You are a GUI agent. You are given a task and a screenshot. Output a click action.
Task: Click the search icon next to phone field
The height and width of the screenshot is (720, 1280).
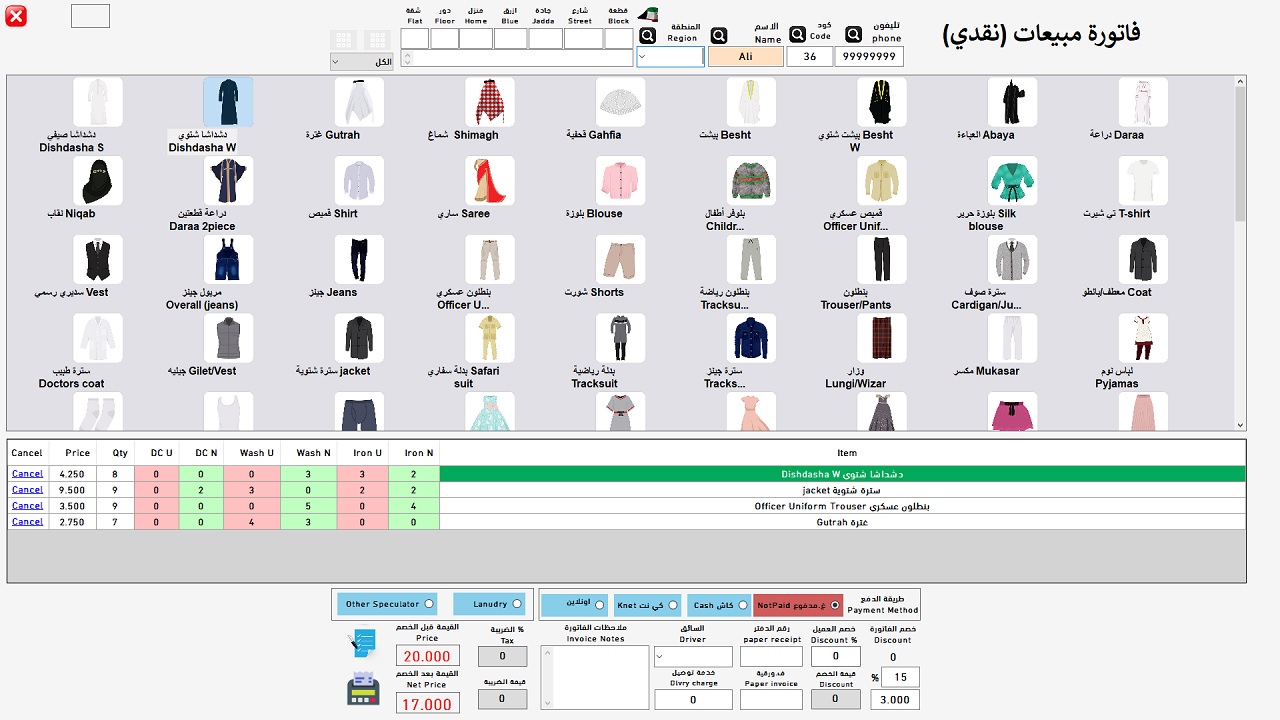853,35
